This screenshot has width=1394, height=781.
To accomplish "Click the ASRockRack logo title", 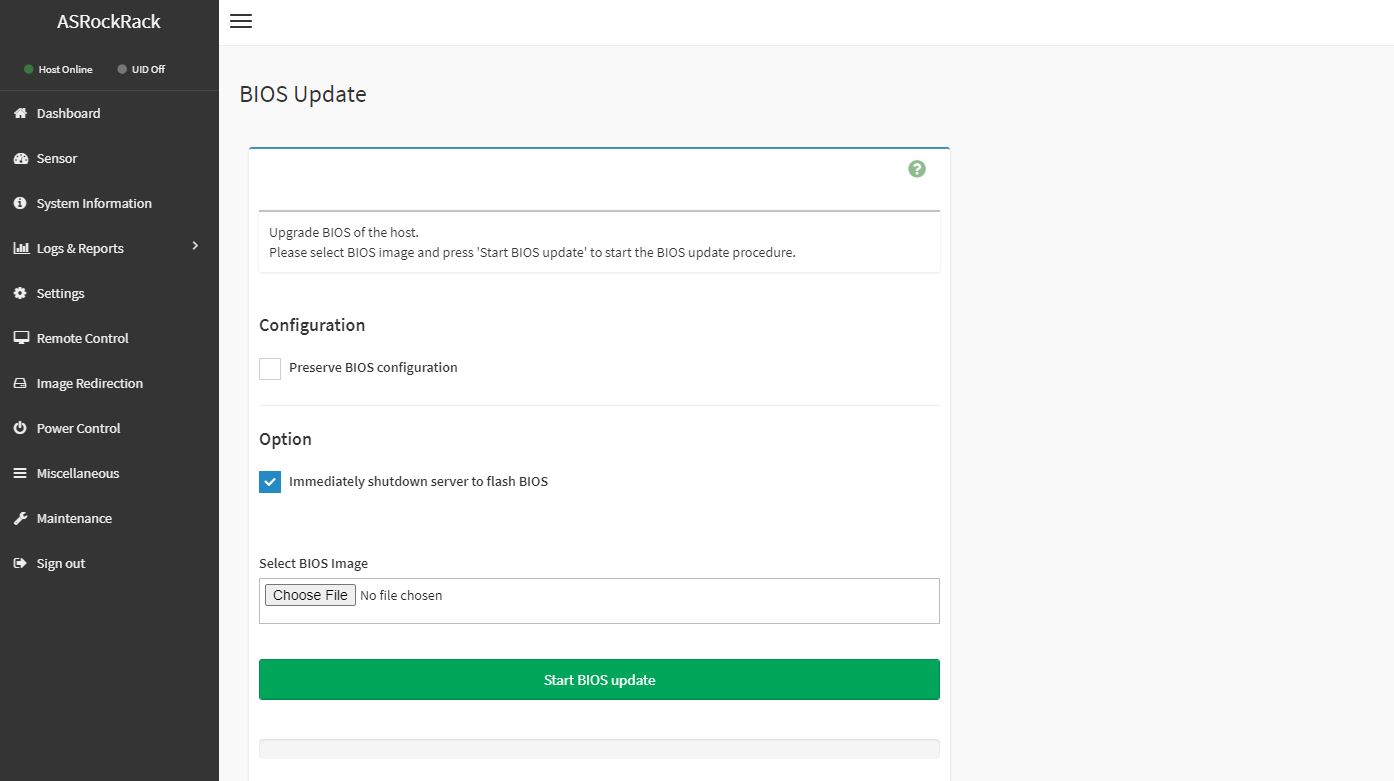I will pyautogui.click(x=109, y=22).
